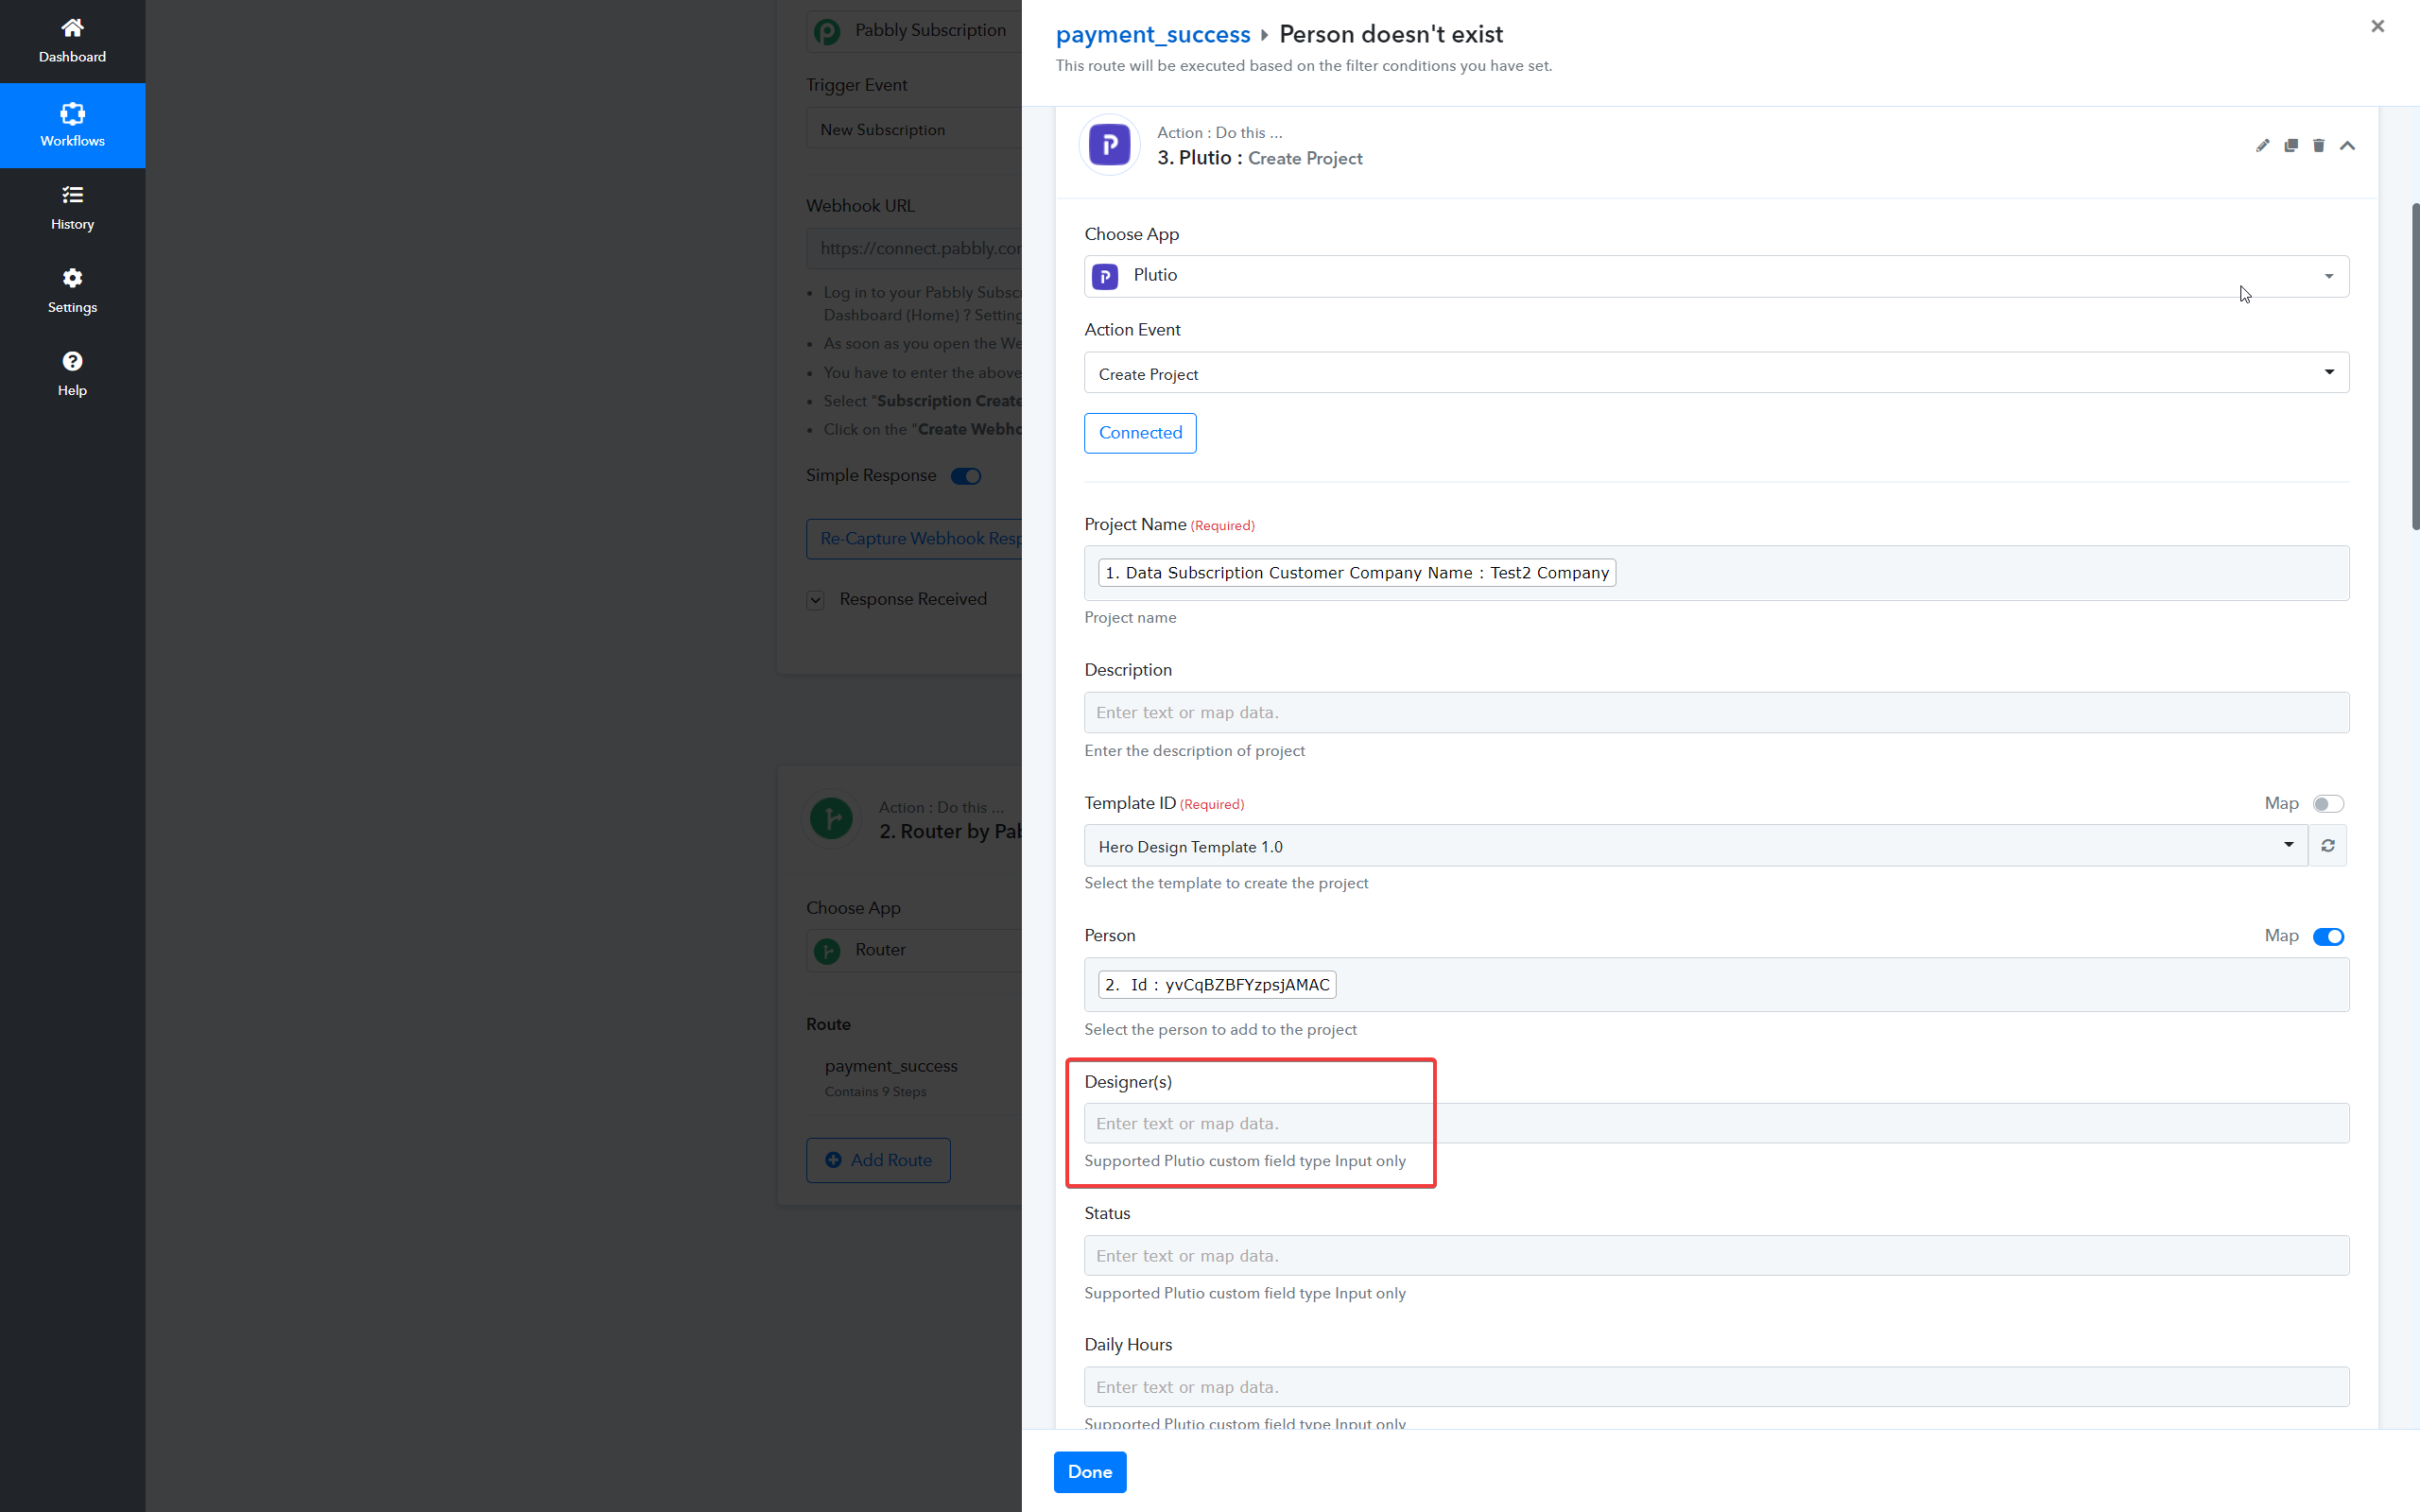Expand the Response Received section
This screenshot has height=1512, width=2420.
pos(815,600)
